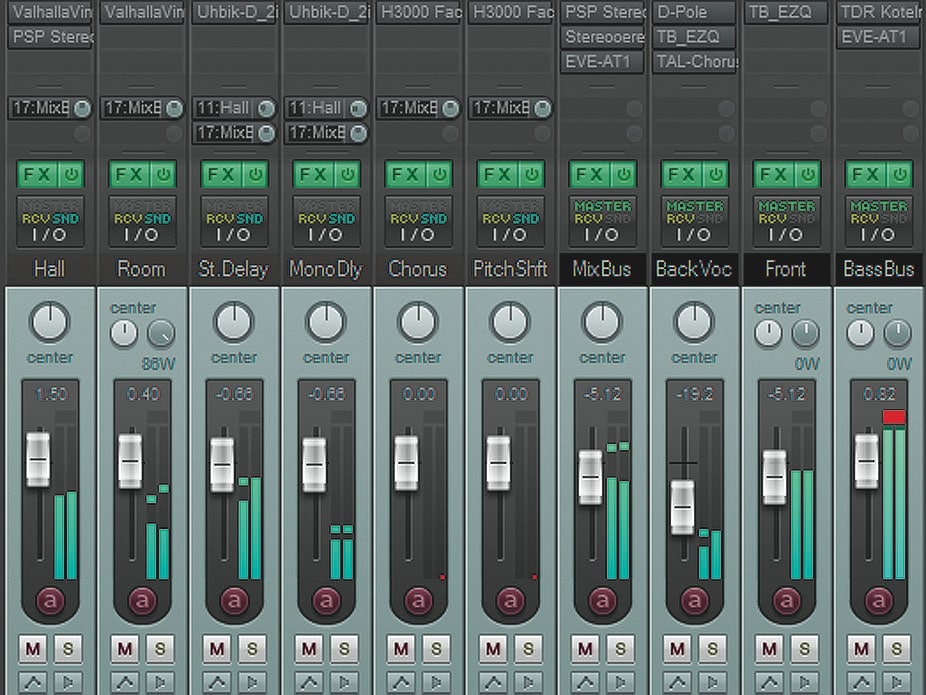
Task: Select the Hall track name
Action: pos(50,269)
